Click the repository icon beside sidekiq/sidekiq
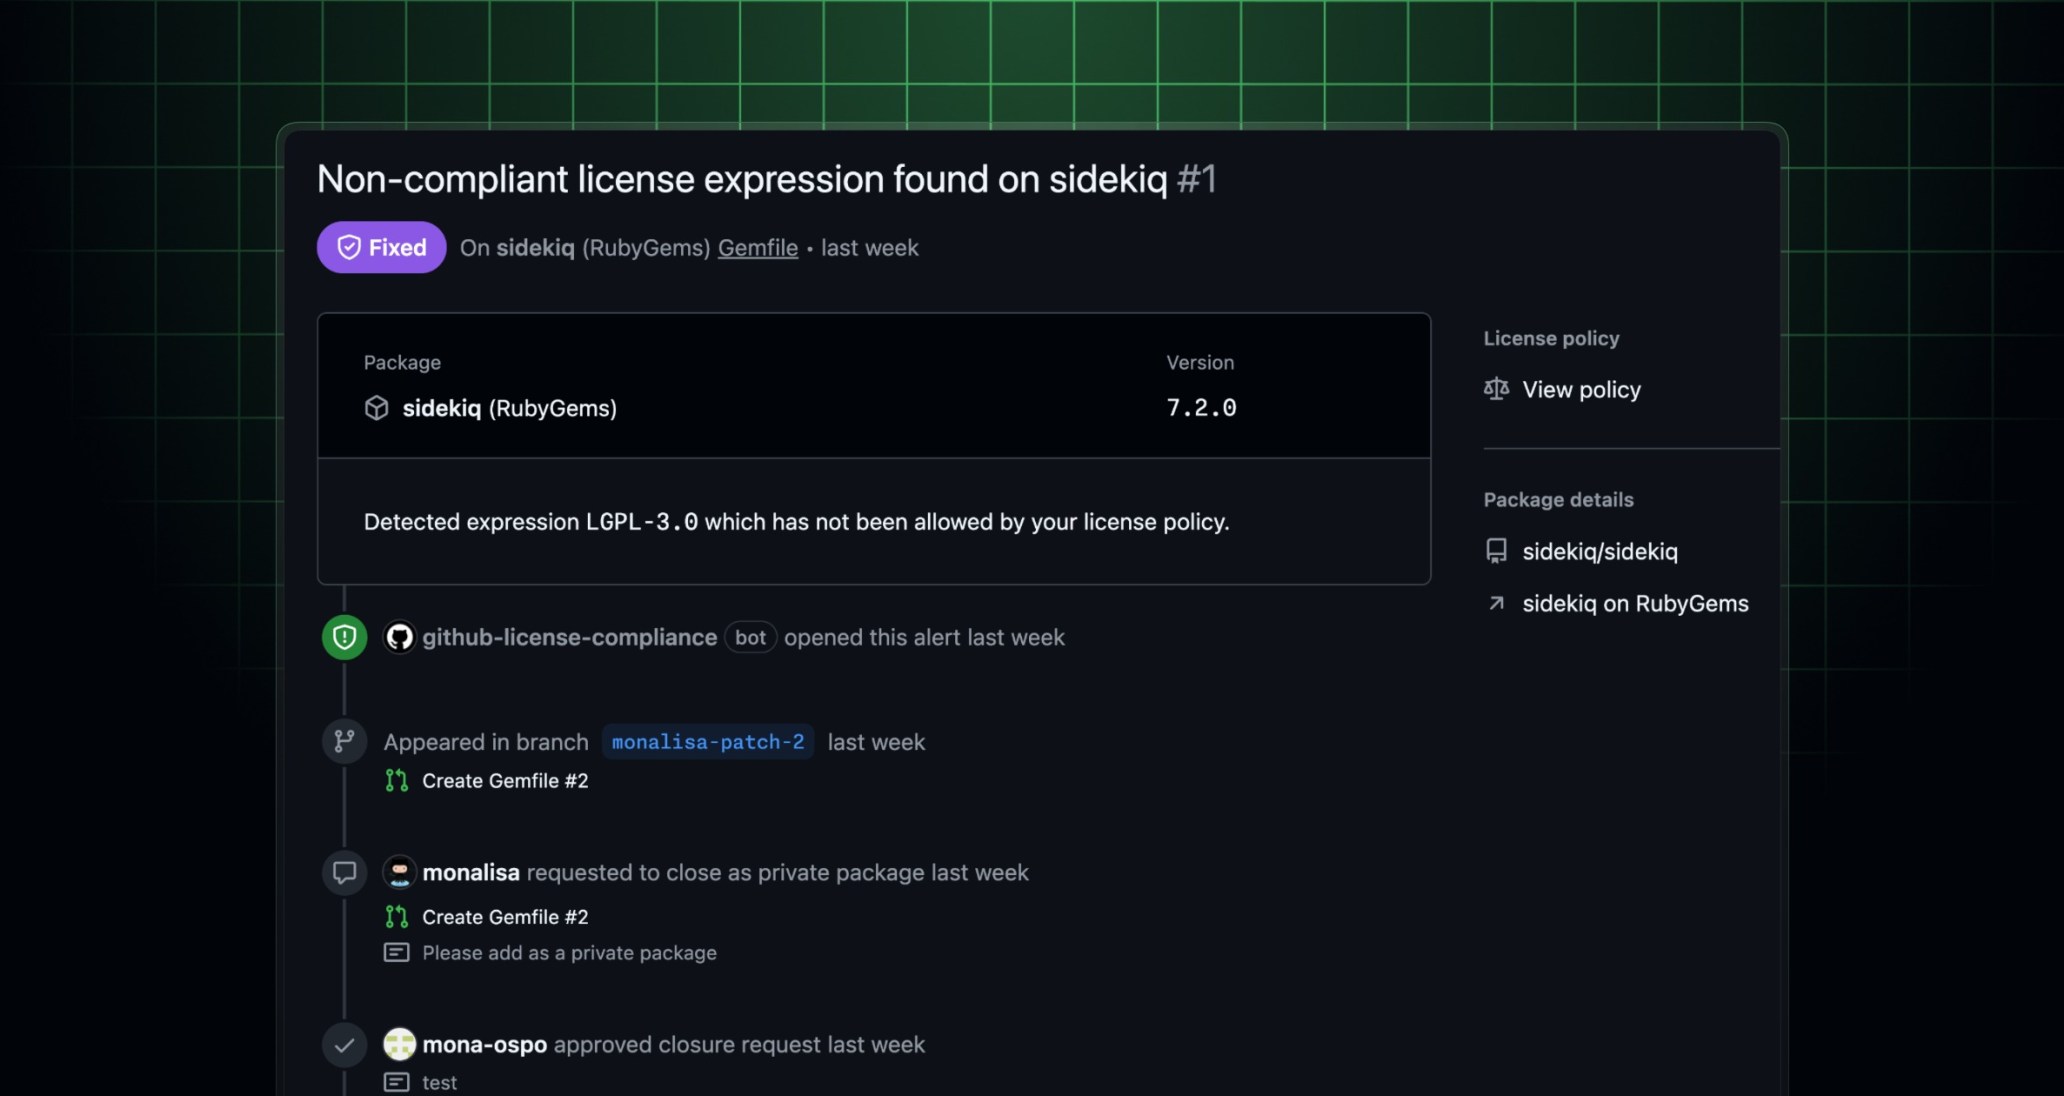 1496,551
